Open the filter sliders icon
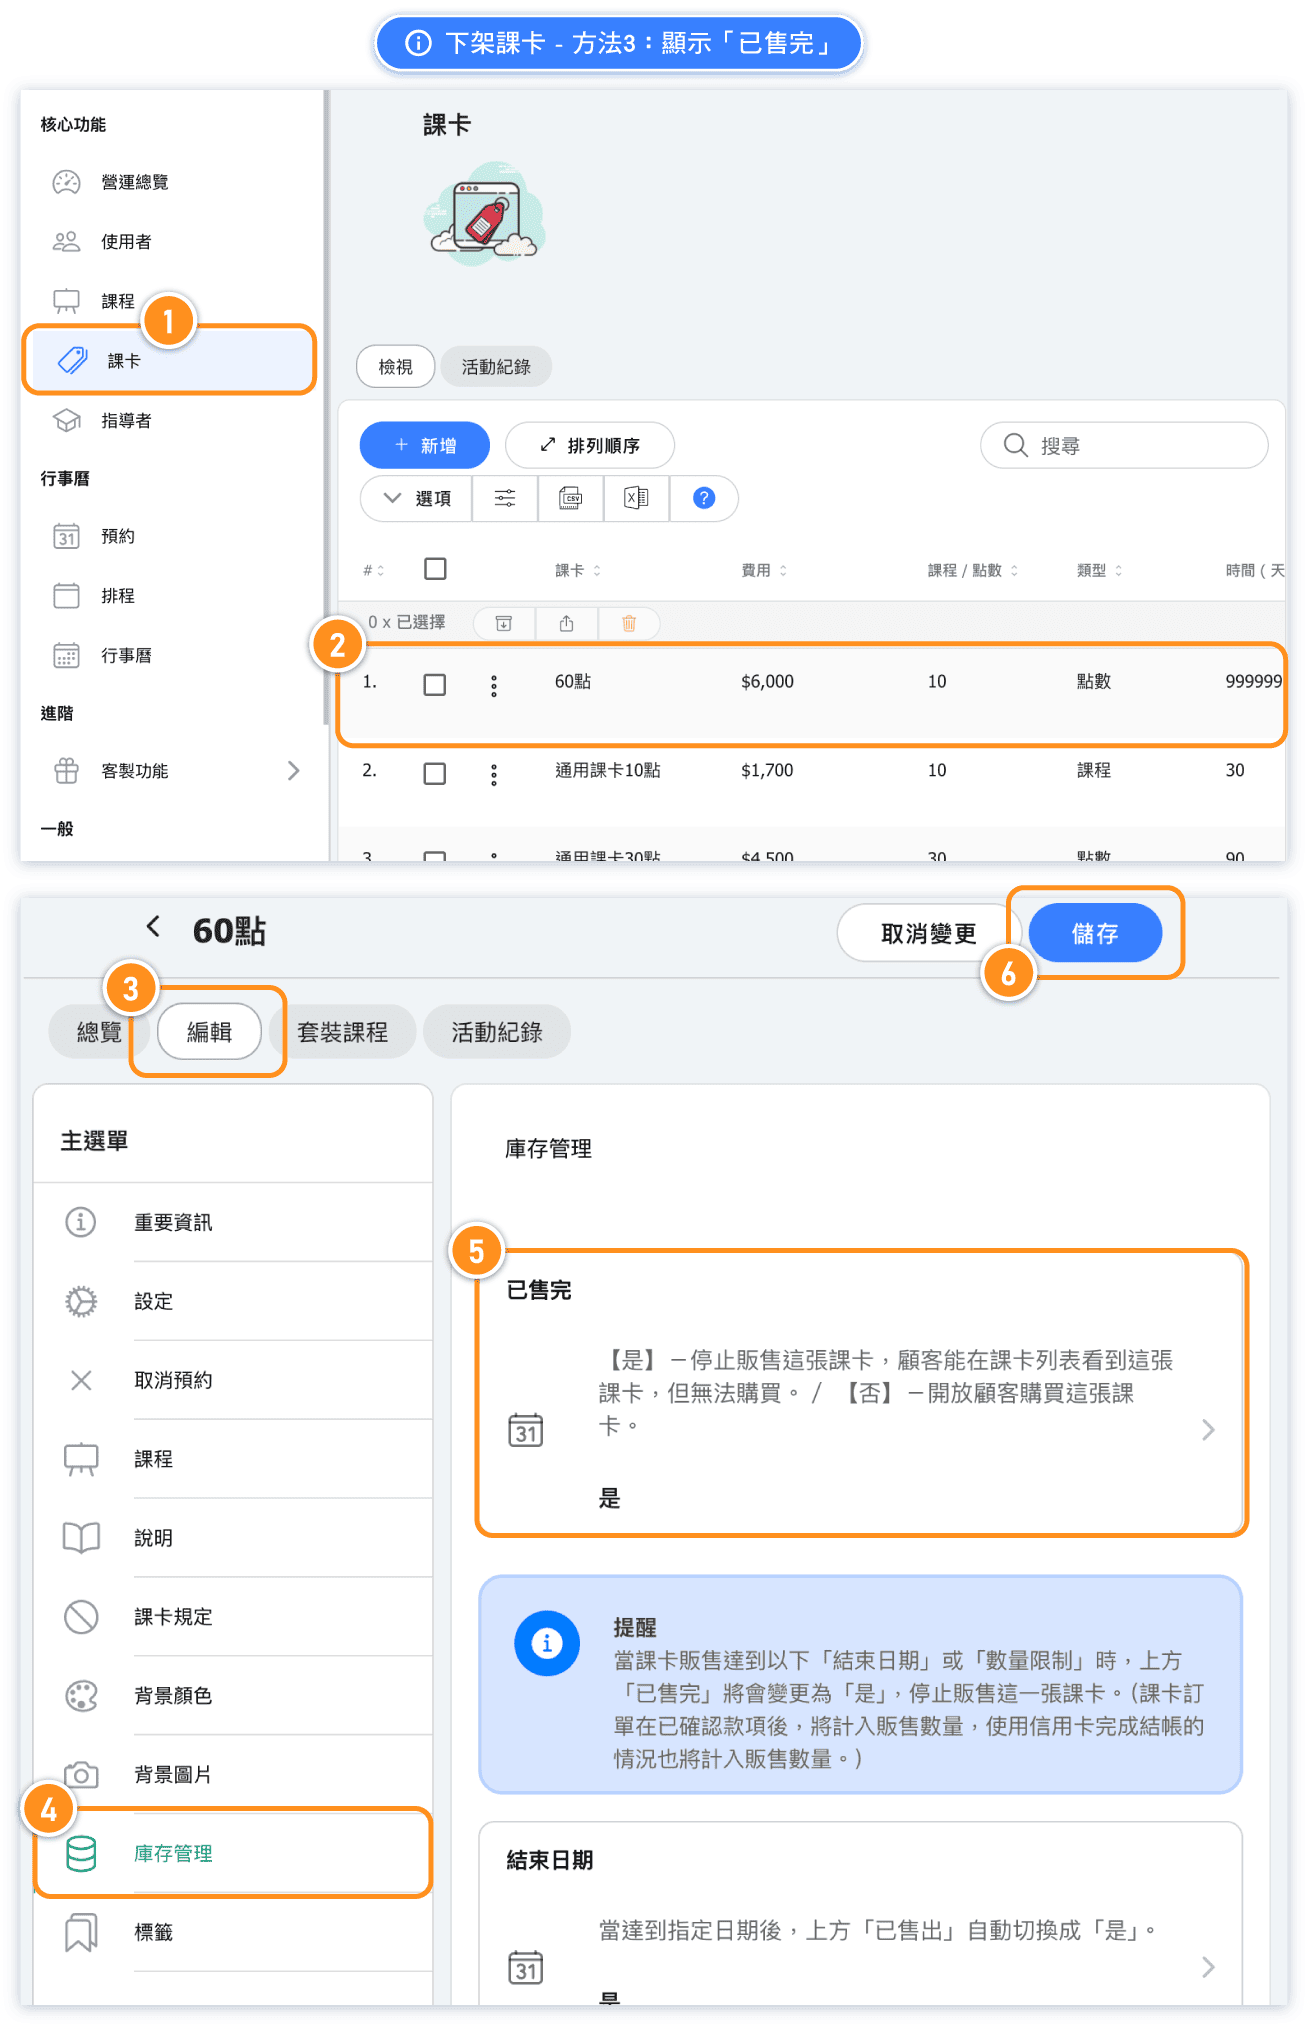This screenshot has height=2037, width=1309. 505,498
